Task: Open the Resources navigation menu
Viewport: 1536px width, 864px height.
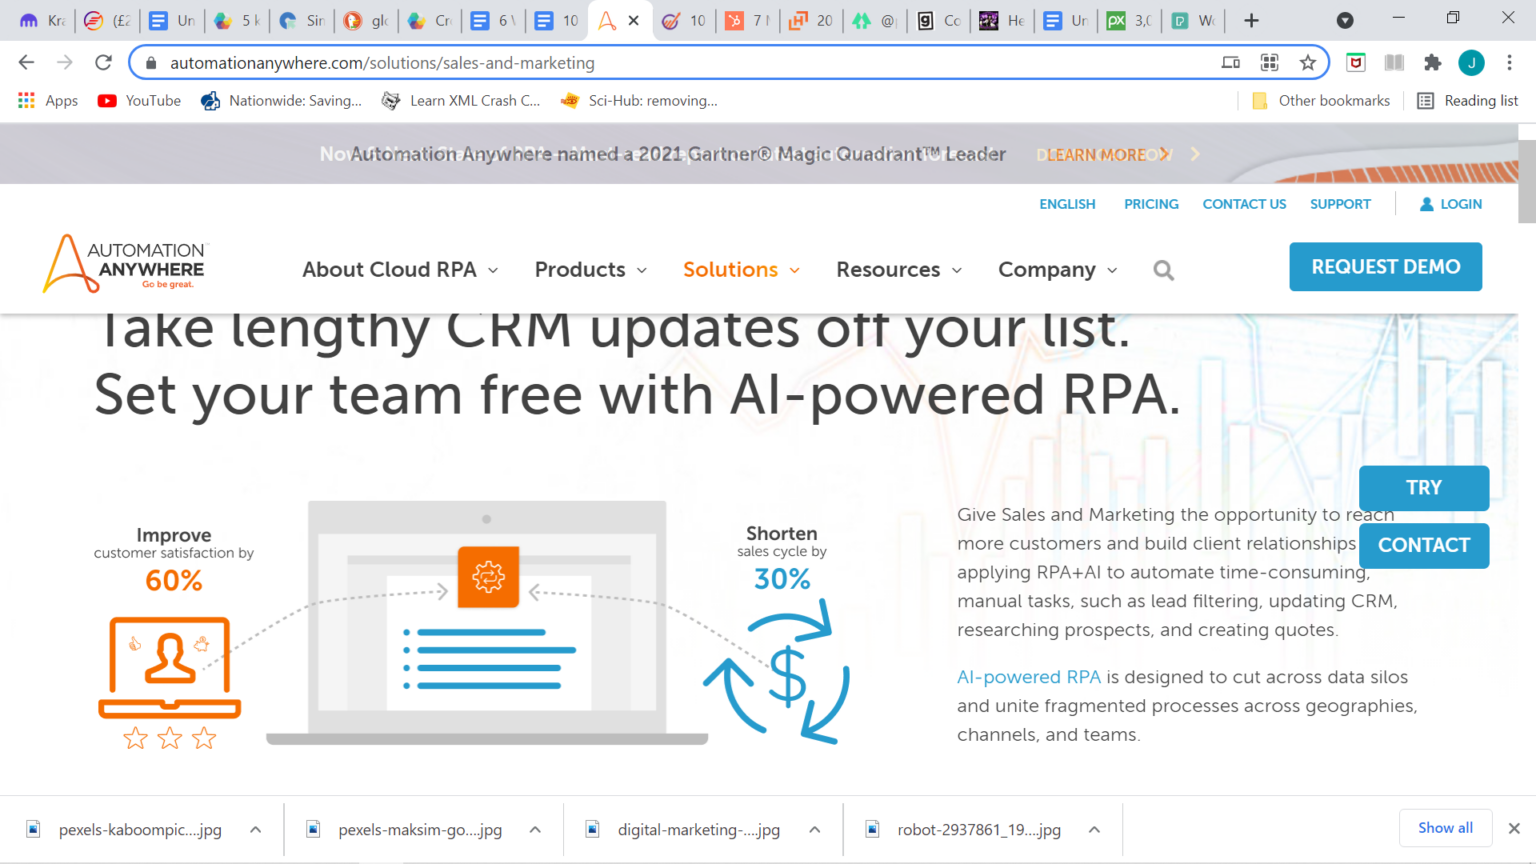Action: point(897,269)
